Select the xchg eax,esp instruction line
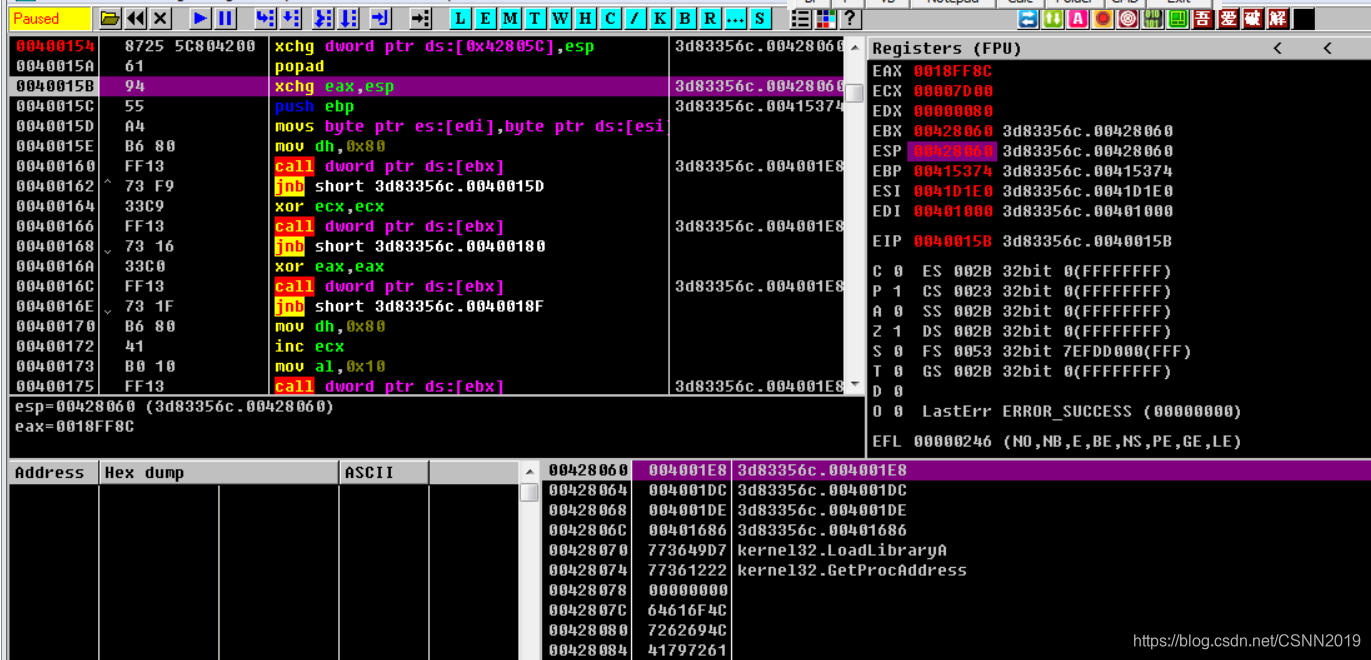 [427, 86]
